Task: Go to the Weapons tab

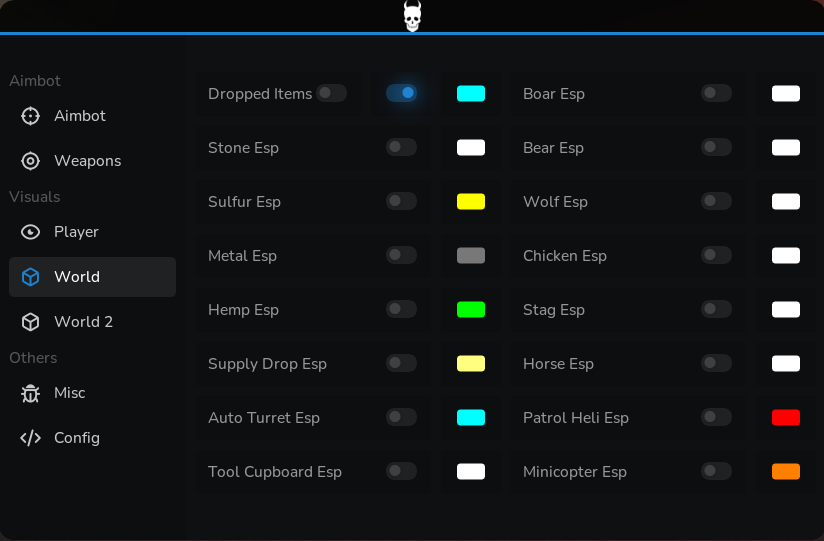Action: [92, 161]
